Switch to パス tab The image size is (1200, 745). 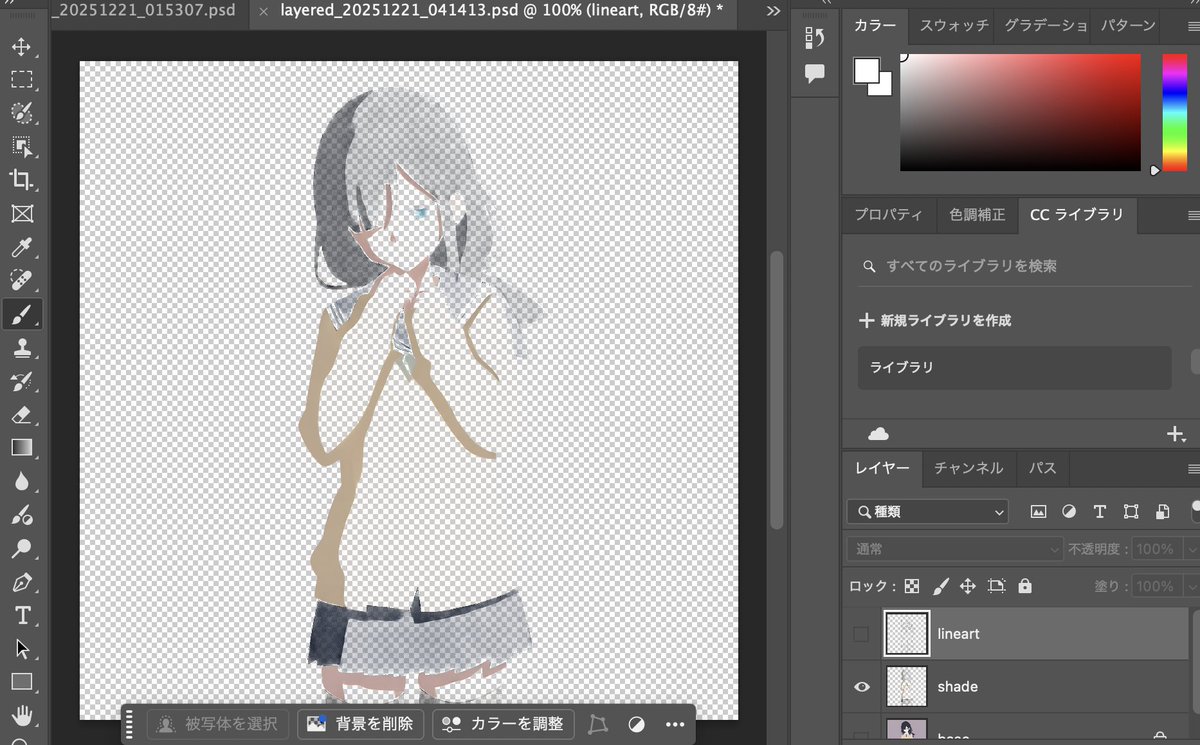click(1042, 468)
